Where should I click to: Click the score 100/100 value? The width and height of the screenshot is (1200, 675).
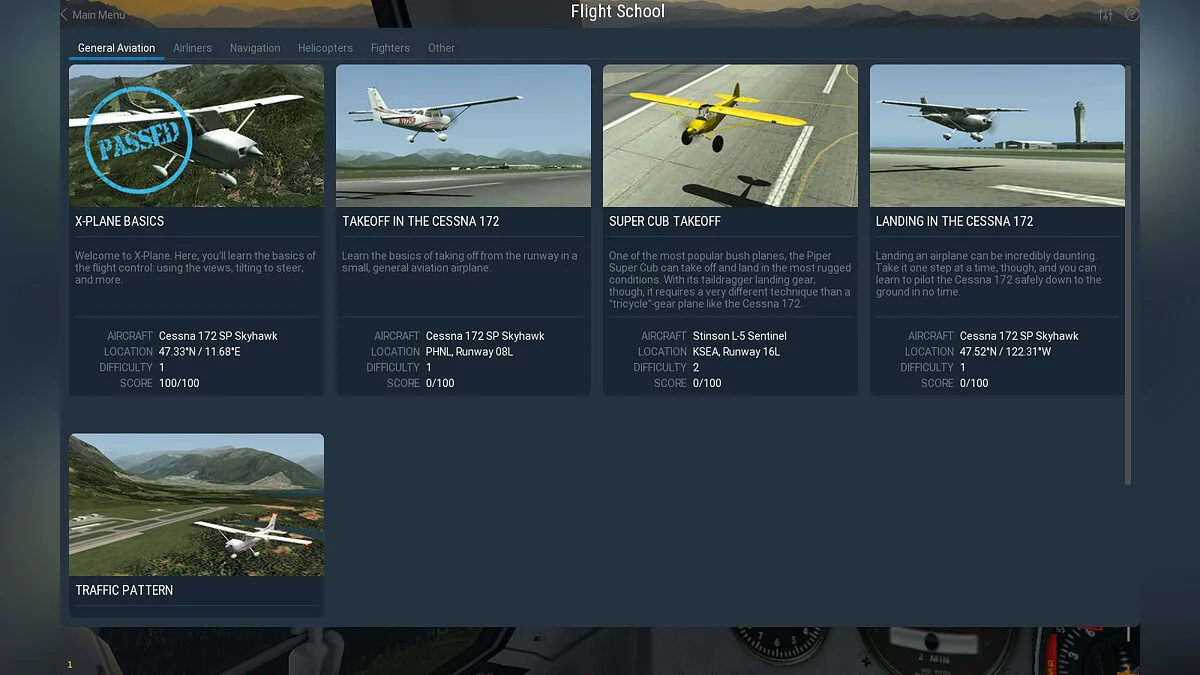(179, 383)
